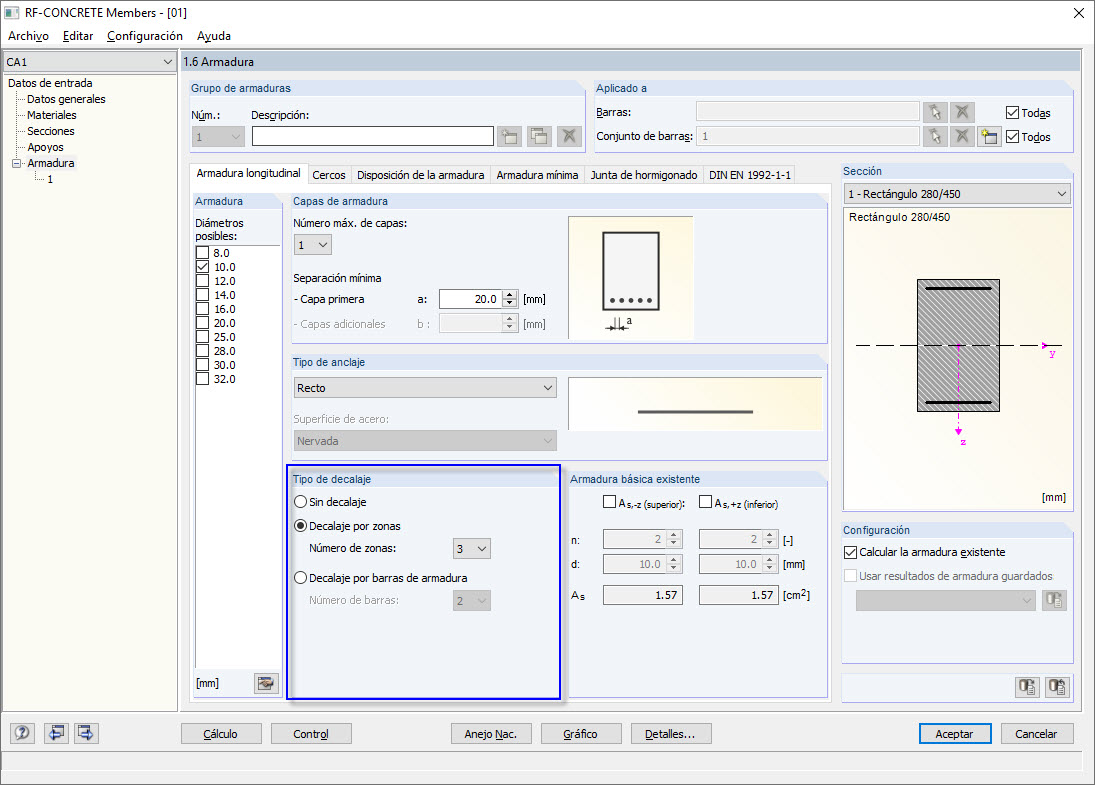The image size is (1095, 785).
Task: Click the Detalles... button
Action: [x=670, y=734]
